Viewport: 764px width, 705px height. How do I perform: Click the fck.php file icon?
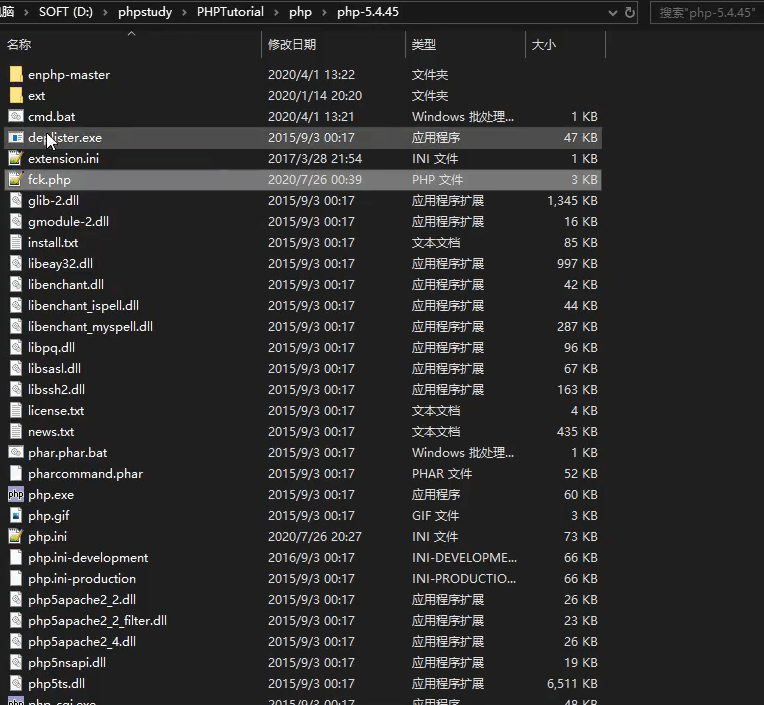pos(16,179)
